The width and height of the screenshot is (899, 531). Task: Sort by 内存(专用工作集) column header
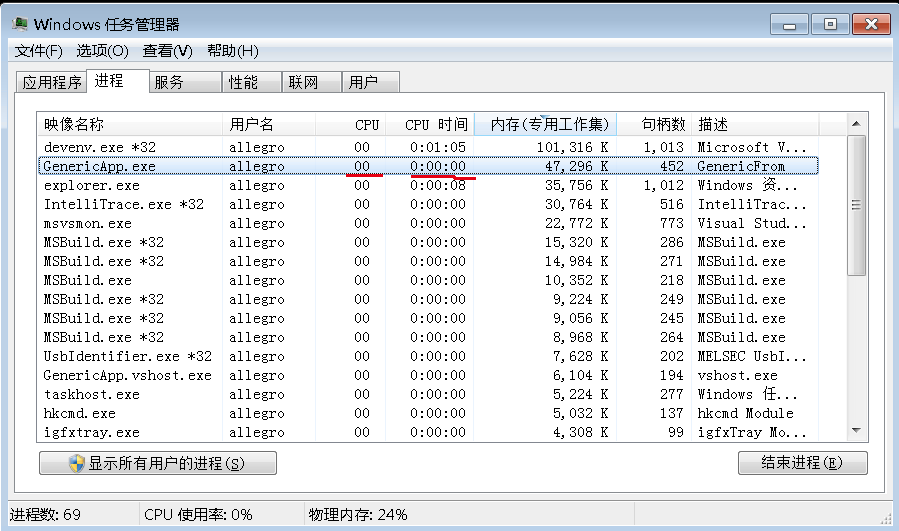click(x=545, y=124)
